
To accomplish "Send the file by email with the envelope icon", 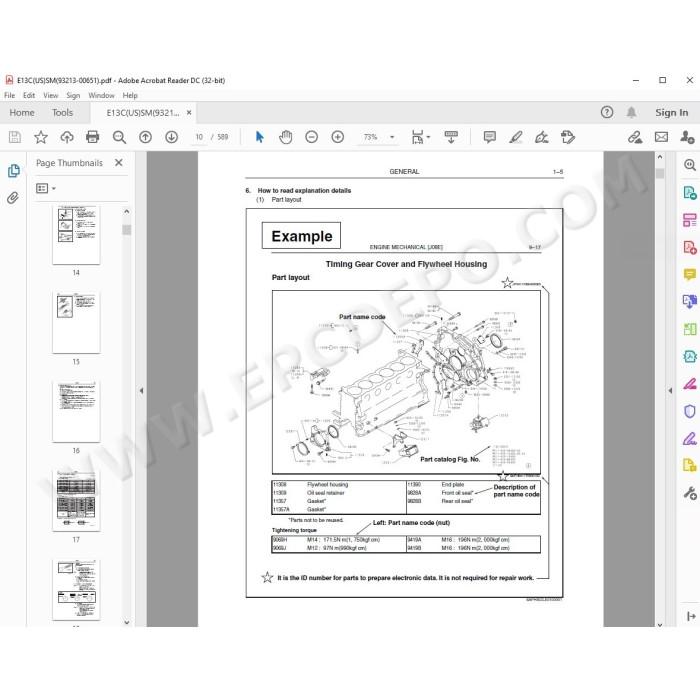I will (x=661, y=137).
